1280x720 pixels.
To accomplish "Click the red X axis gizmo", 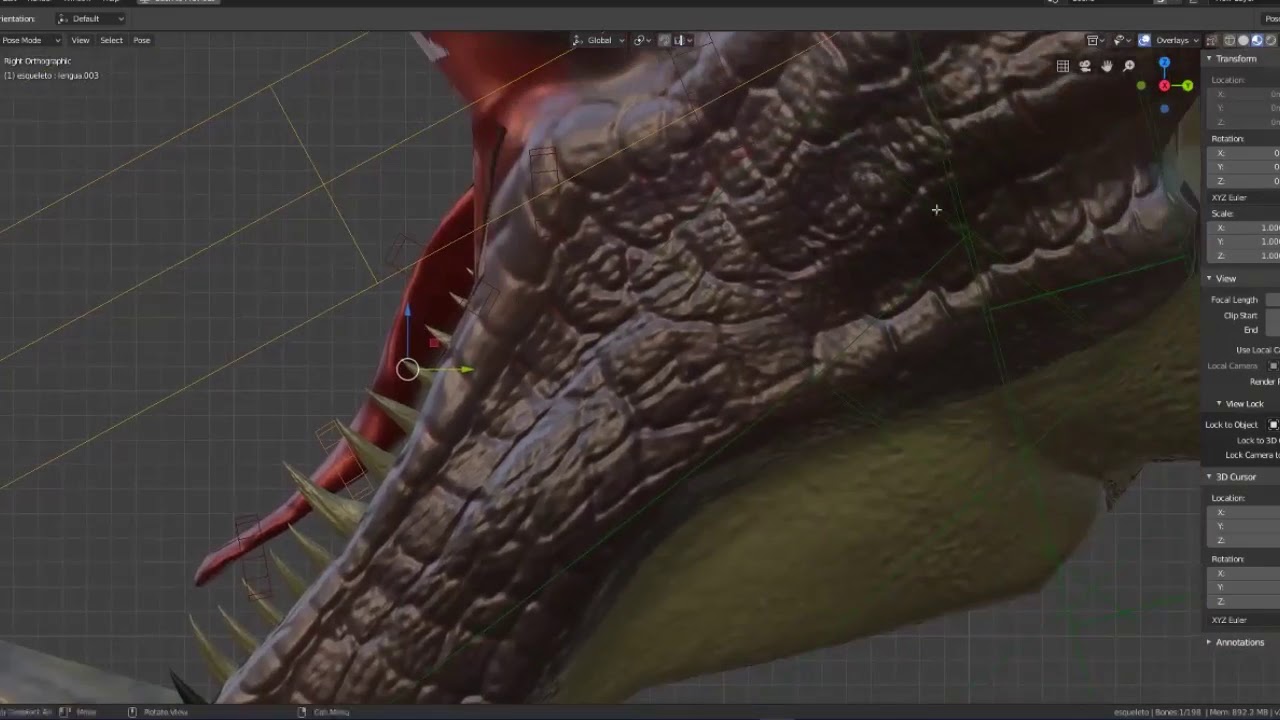I will coord(1164,86).
